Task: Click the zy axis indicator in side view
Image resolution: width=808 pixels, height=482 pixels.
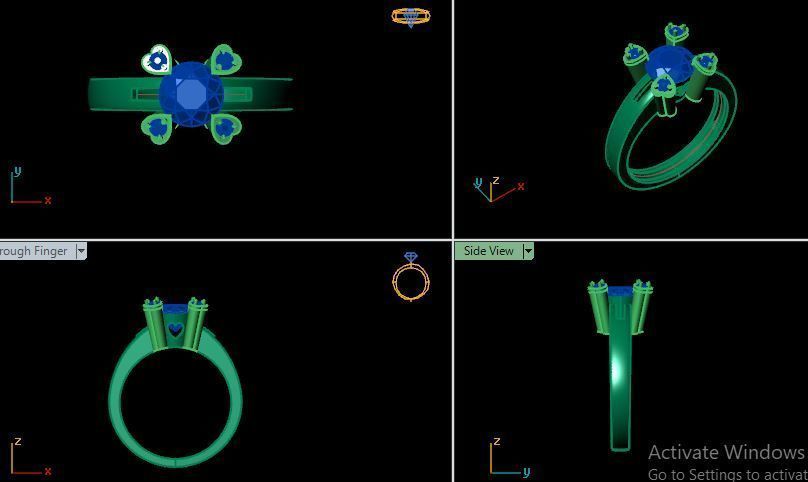Action: pos(510,456)
